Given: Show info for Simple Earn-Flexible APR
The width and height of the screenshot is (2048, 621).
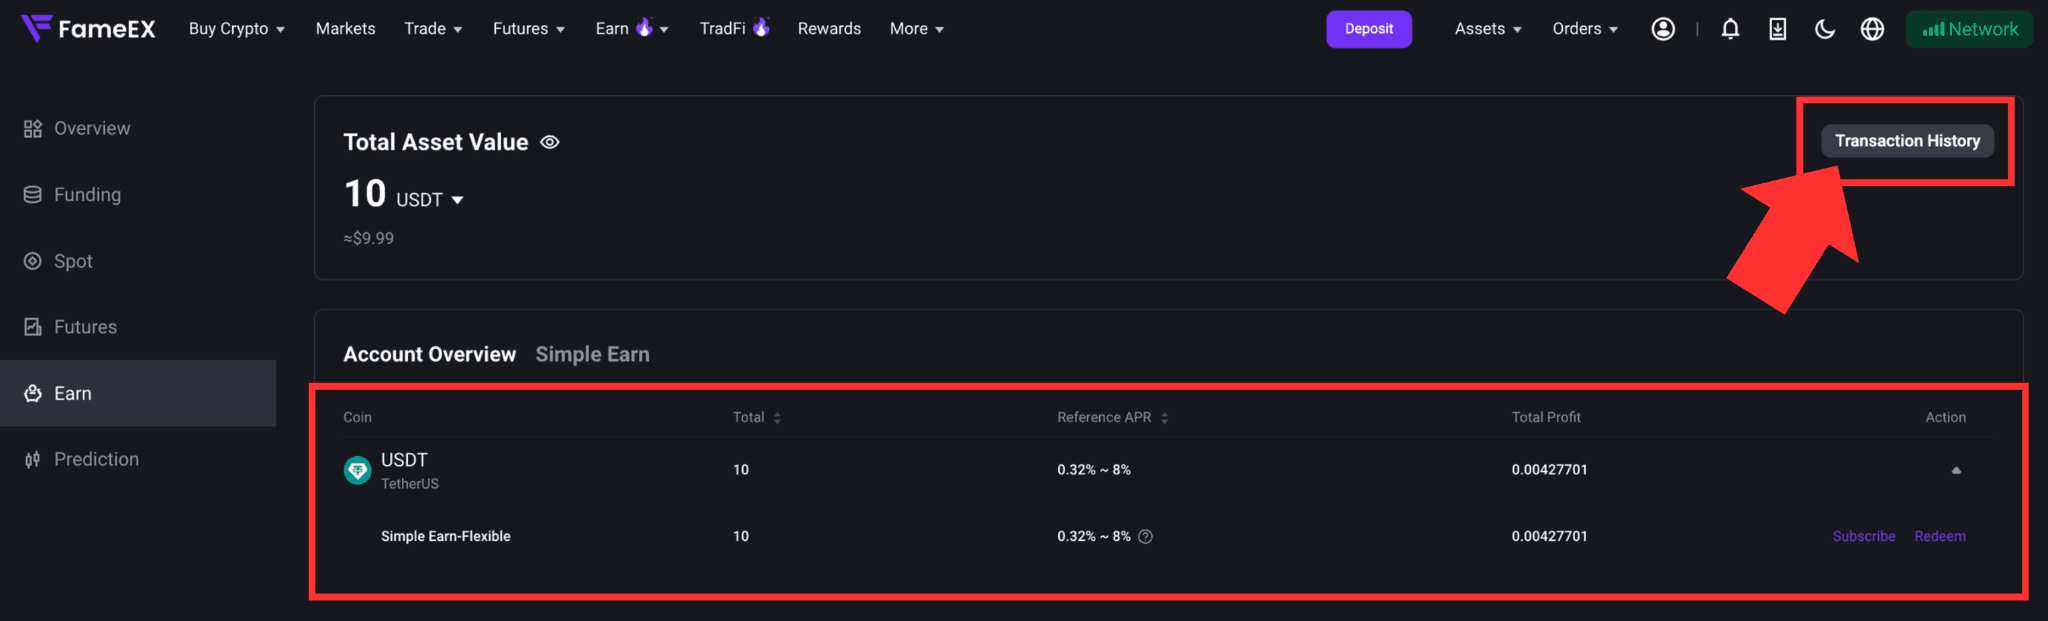Looking at the screenshot, I should point(1146,537).
